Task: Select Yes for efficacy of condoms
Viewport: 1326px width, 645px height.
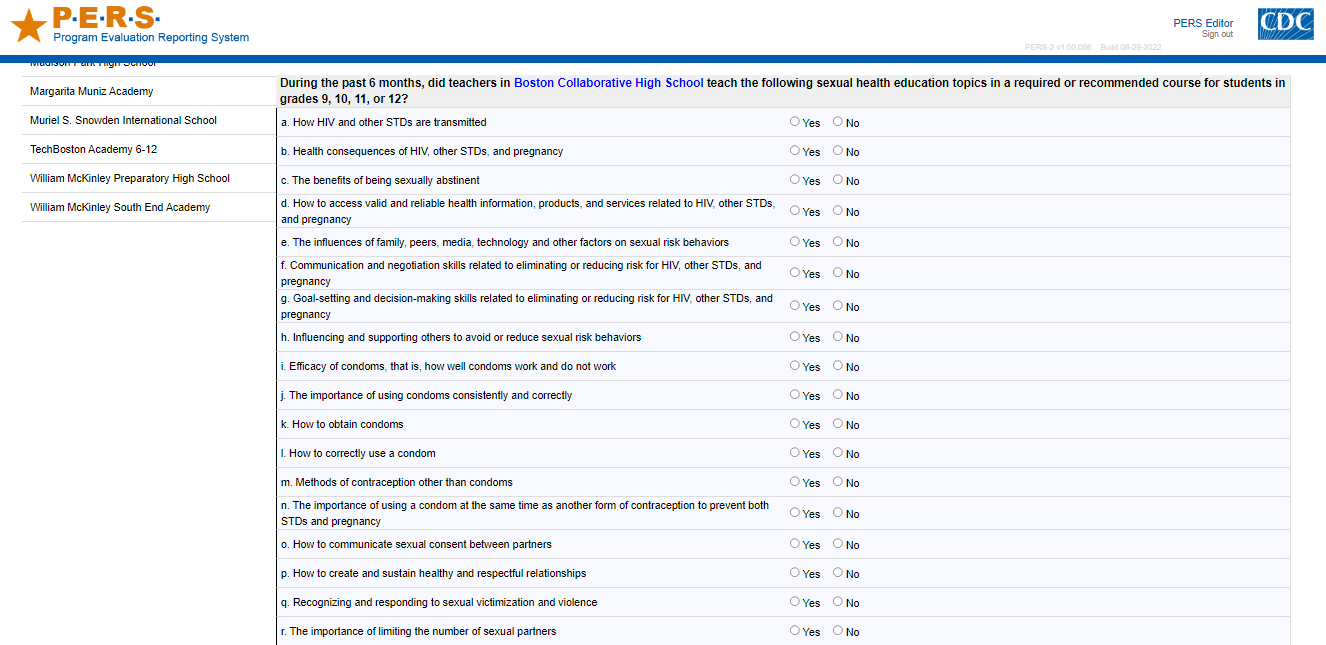Action: (x=795, y=366)
